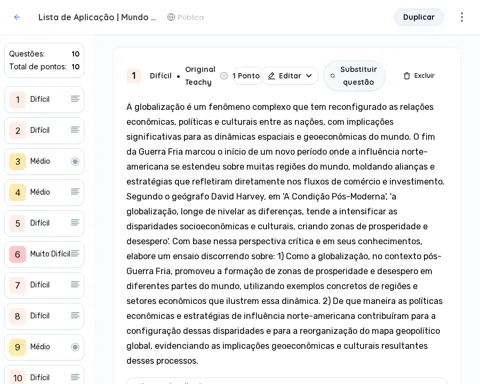Open the three-dot more options menu
Viewport: 480px width, 384px height.
[x=462, y=17]
